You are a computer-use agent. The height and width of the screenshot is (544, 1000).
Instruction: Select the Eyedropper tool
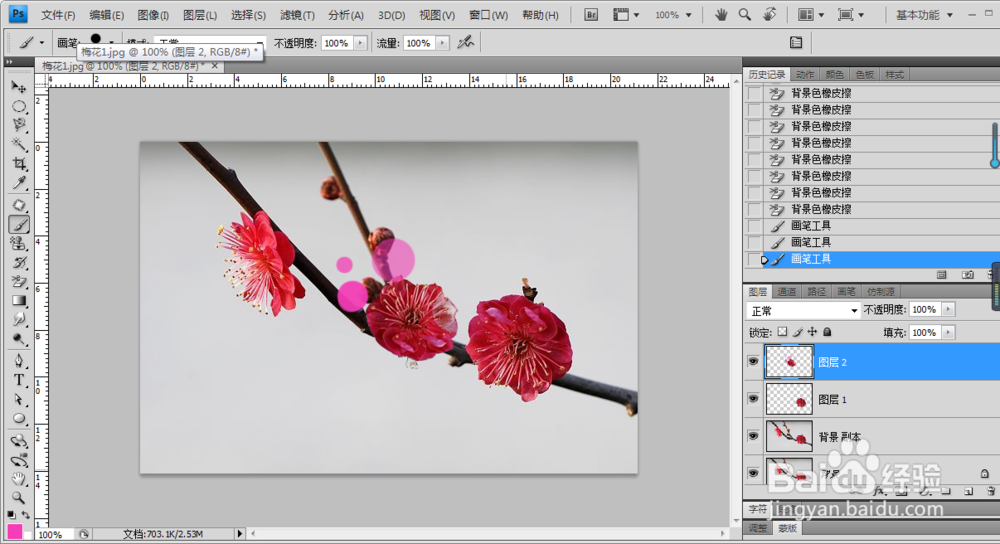point(19,184)
